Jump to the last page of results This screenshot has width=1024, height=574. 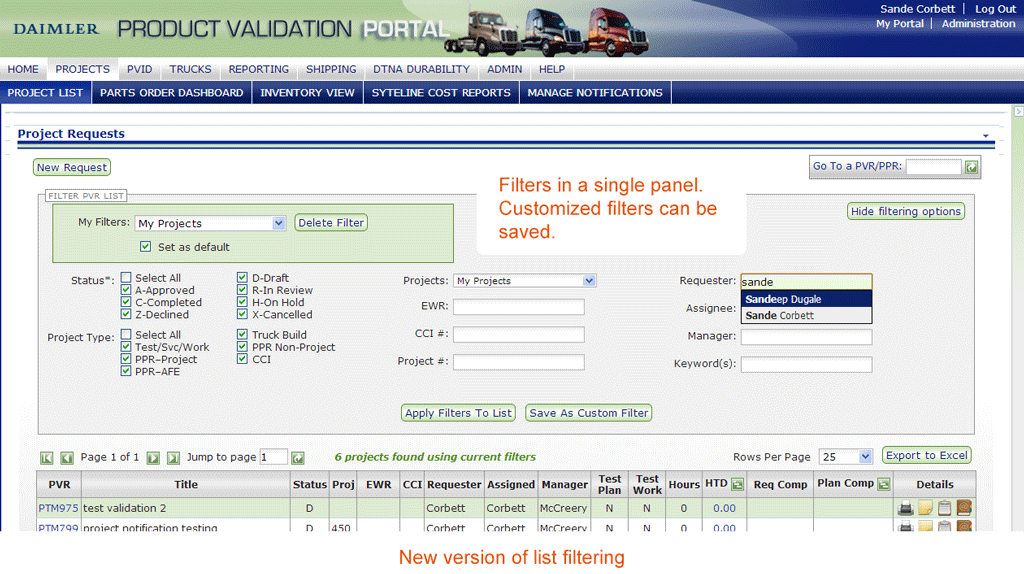point(173,458)
